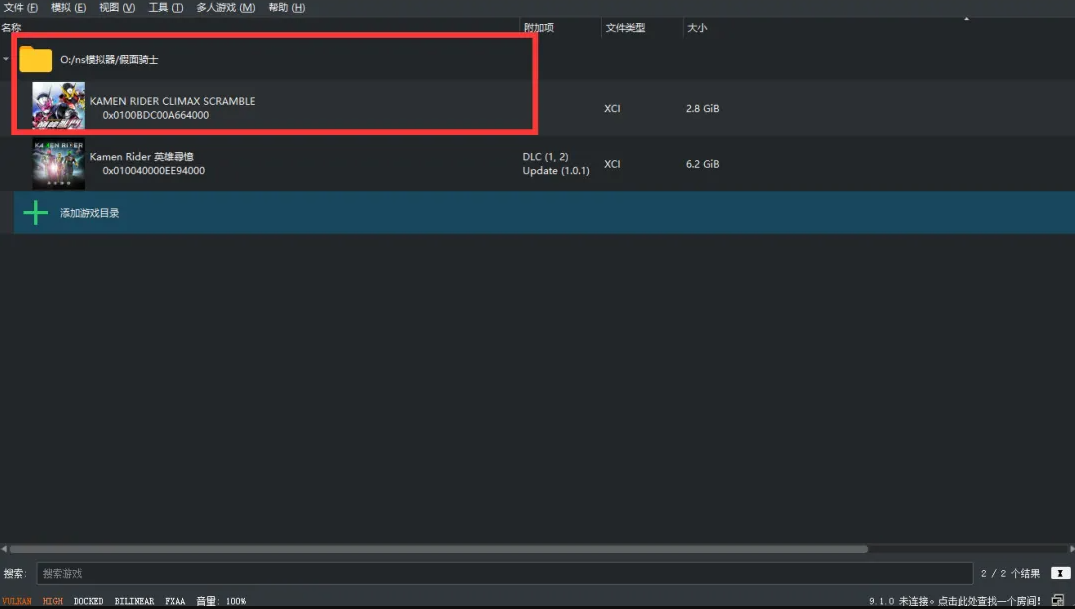The width and height of the screenshot is (1075, 609).
Task: Click the clear search filter button
Action: pos(1061,573)
